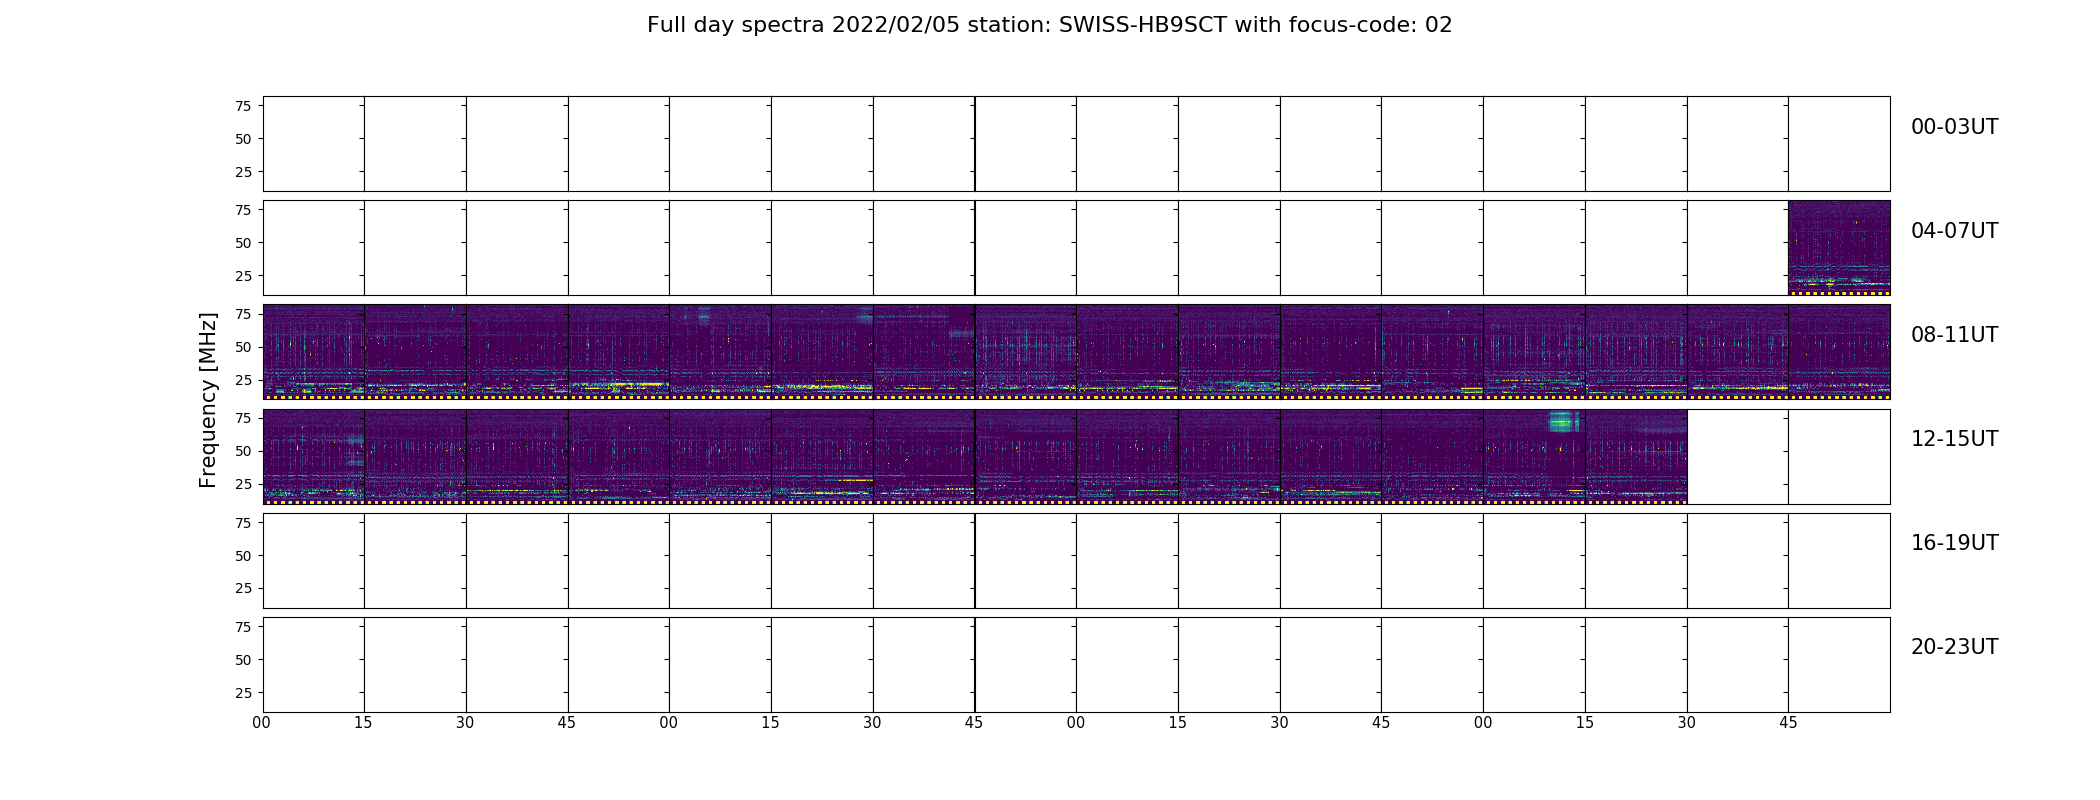Click the '75' frequency tick of the 12-15UT row
The height and width of the screenshot is (800, 2100).
pos(243,418)
